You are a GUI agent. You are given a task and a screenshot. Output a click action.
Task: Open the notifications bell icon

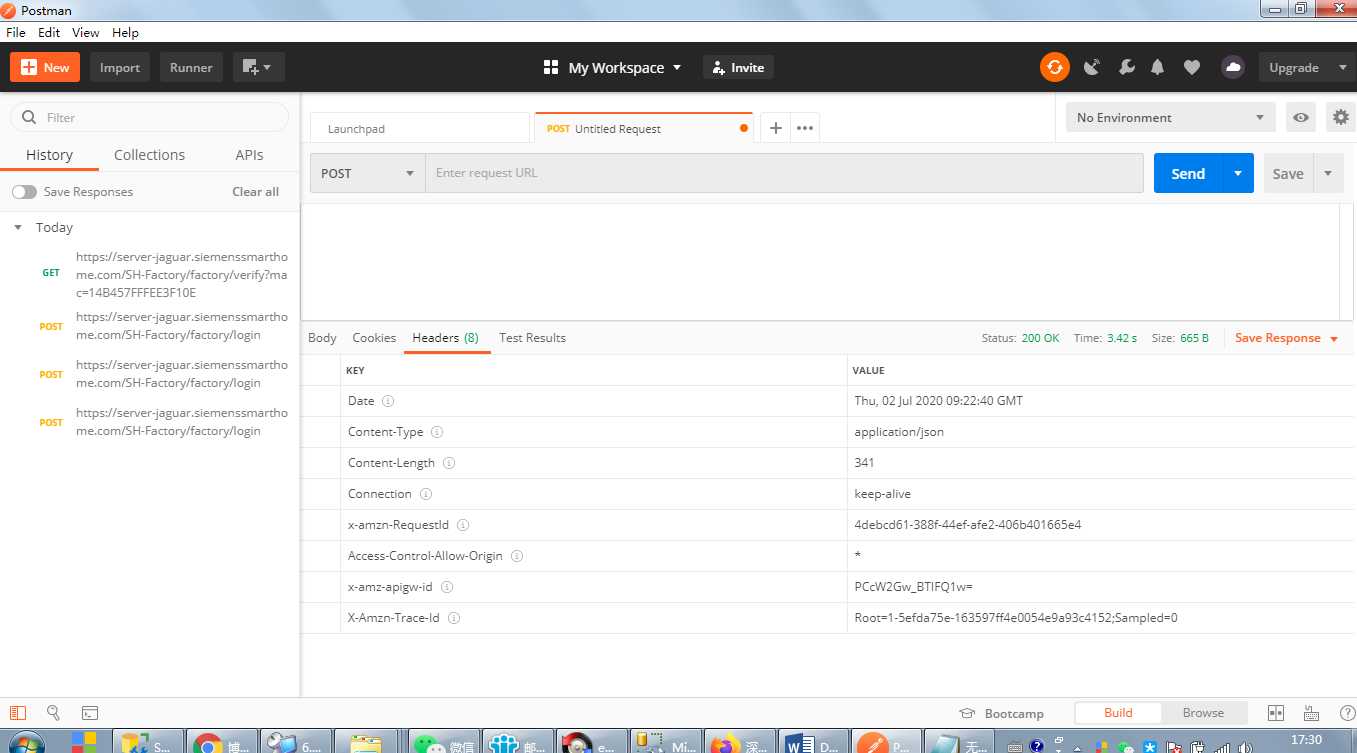[1158, 67]
